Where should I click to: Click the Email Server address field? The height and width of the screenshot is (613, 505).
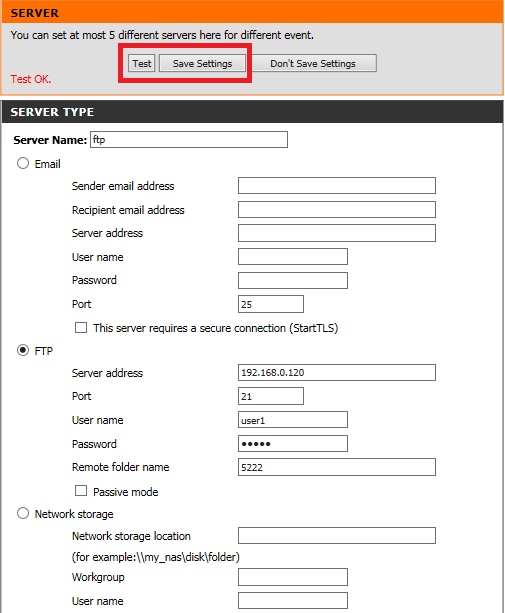pyautogui.click(x=337, y=233)
